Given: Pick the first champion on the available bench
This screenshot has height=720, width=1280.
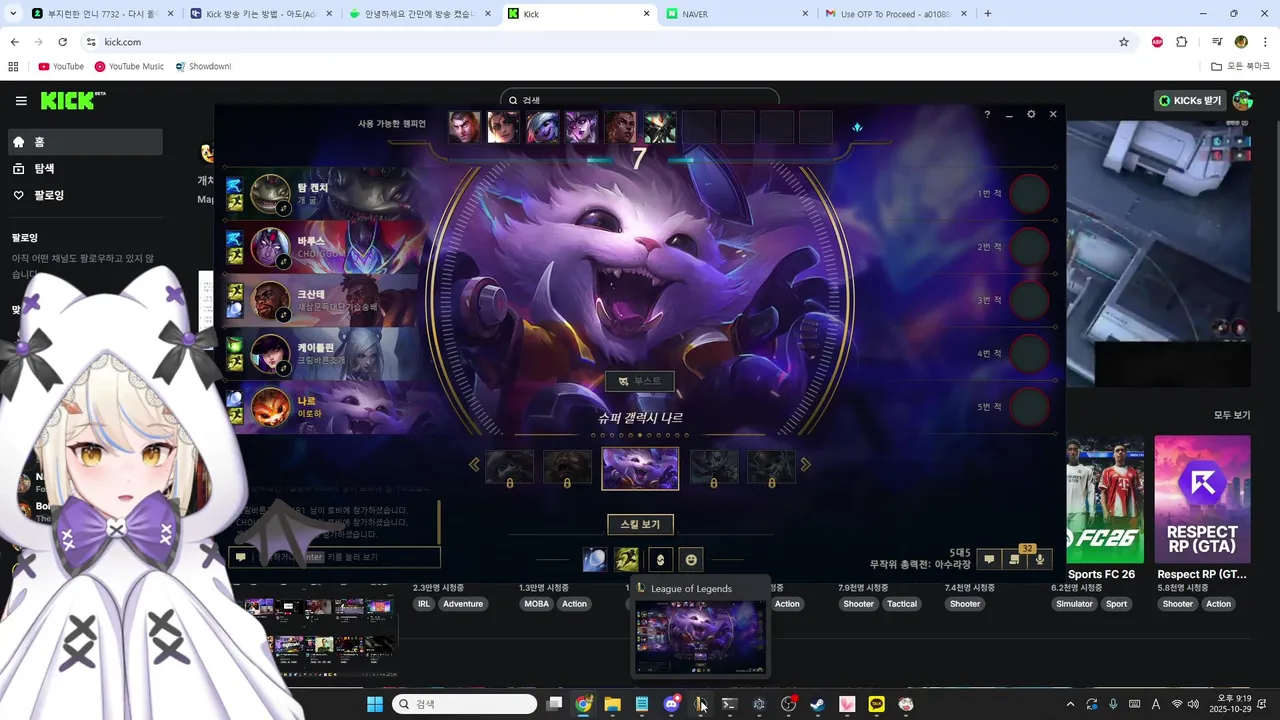Looking at the screenshot, I should (464, 127).
